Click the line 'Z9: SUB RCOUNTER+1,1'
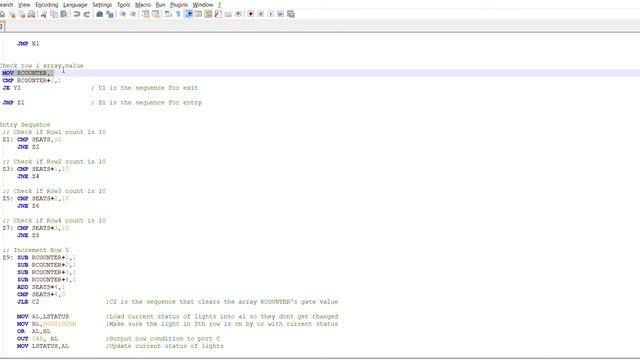The height and width of the screenshot is (360, 640). (39, 258)
